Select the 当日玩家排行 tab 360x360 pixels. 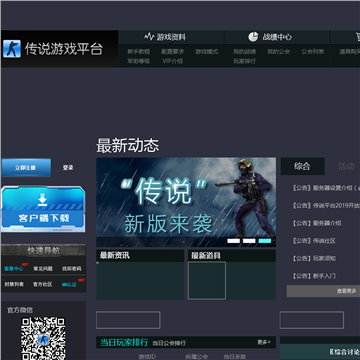point(124,342)
